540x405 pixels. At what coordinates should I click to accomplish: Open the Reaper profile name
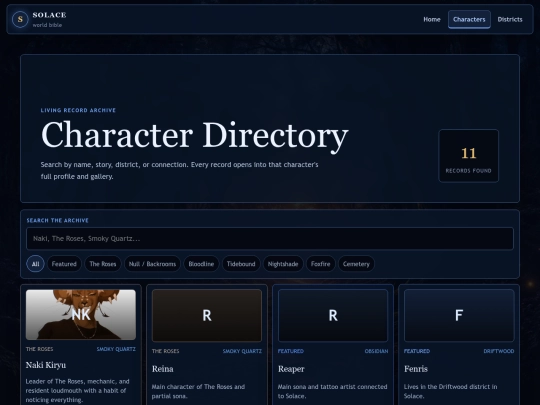(291, 369)
